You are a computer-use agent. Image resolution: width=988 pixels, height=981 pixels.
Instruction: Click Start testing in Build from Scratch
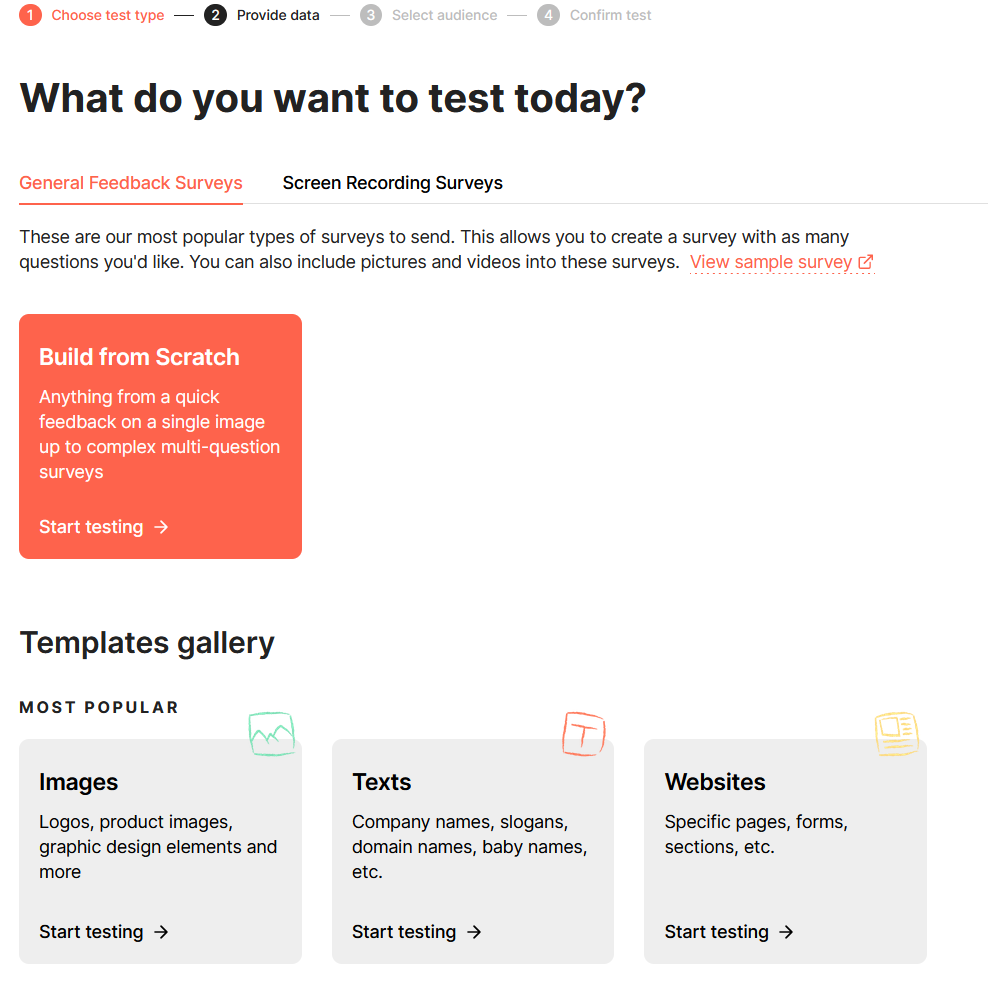point(91,527)
